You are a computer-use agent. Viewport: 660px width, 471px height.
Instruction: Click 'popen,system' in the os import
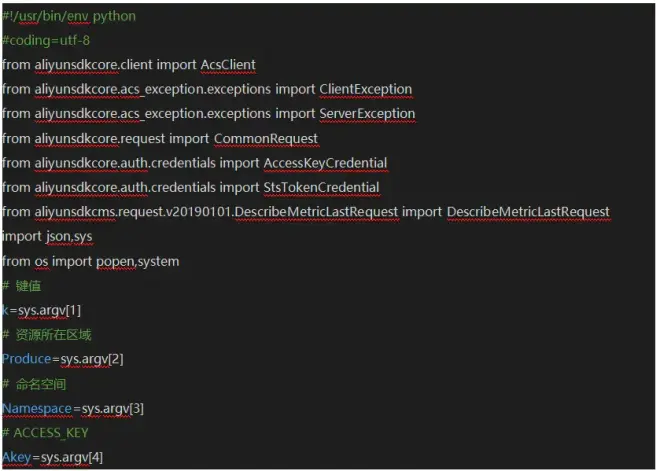(x=138, y=261)
